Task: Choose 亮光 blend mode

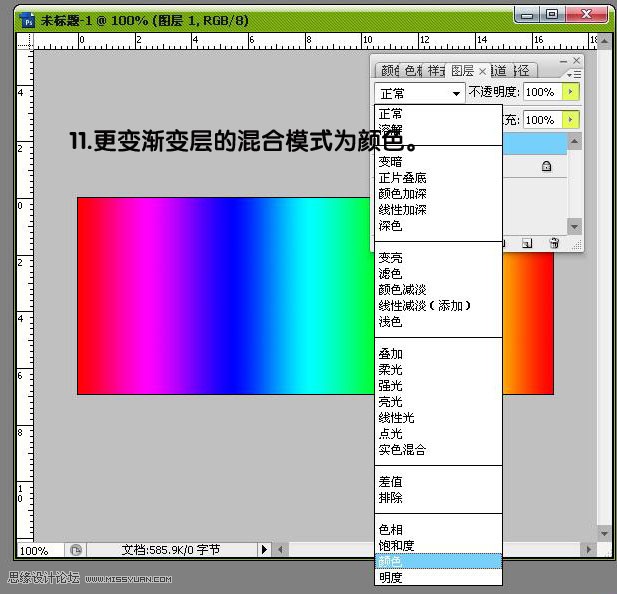Action: click(x=438, y=402)
